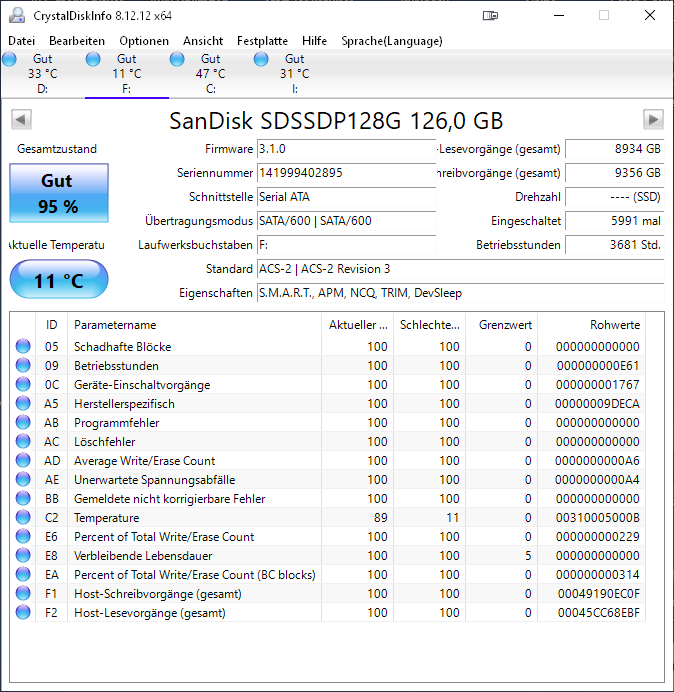The width and height of the screenshot is (674, 692).
Task: Click the Eingeschaltet value 5991 mal
Action: pos(614,221)
